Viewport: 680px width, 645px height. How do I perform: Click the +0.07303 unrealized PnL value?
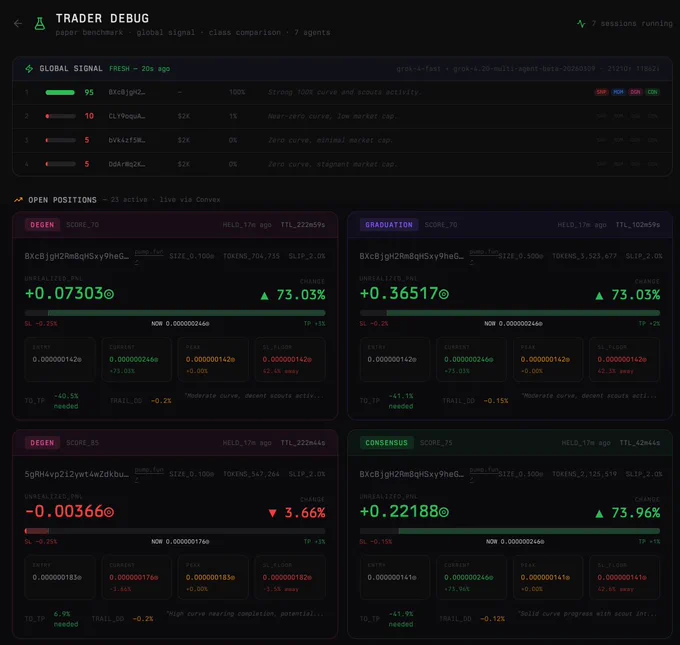click(69, 294)
